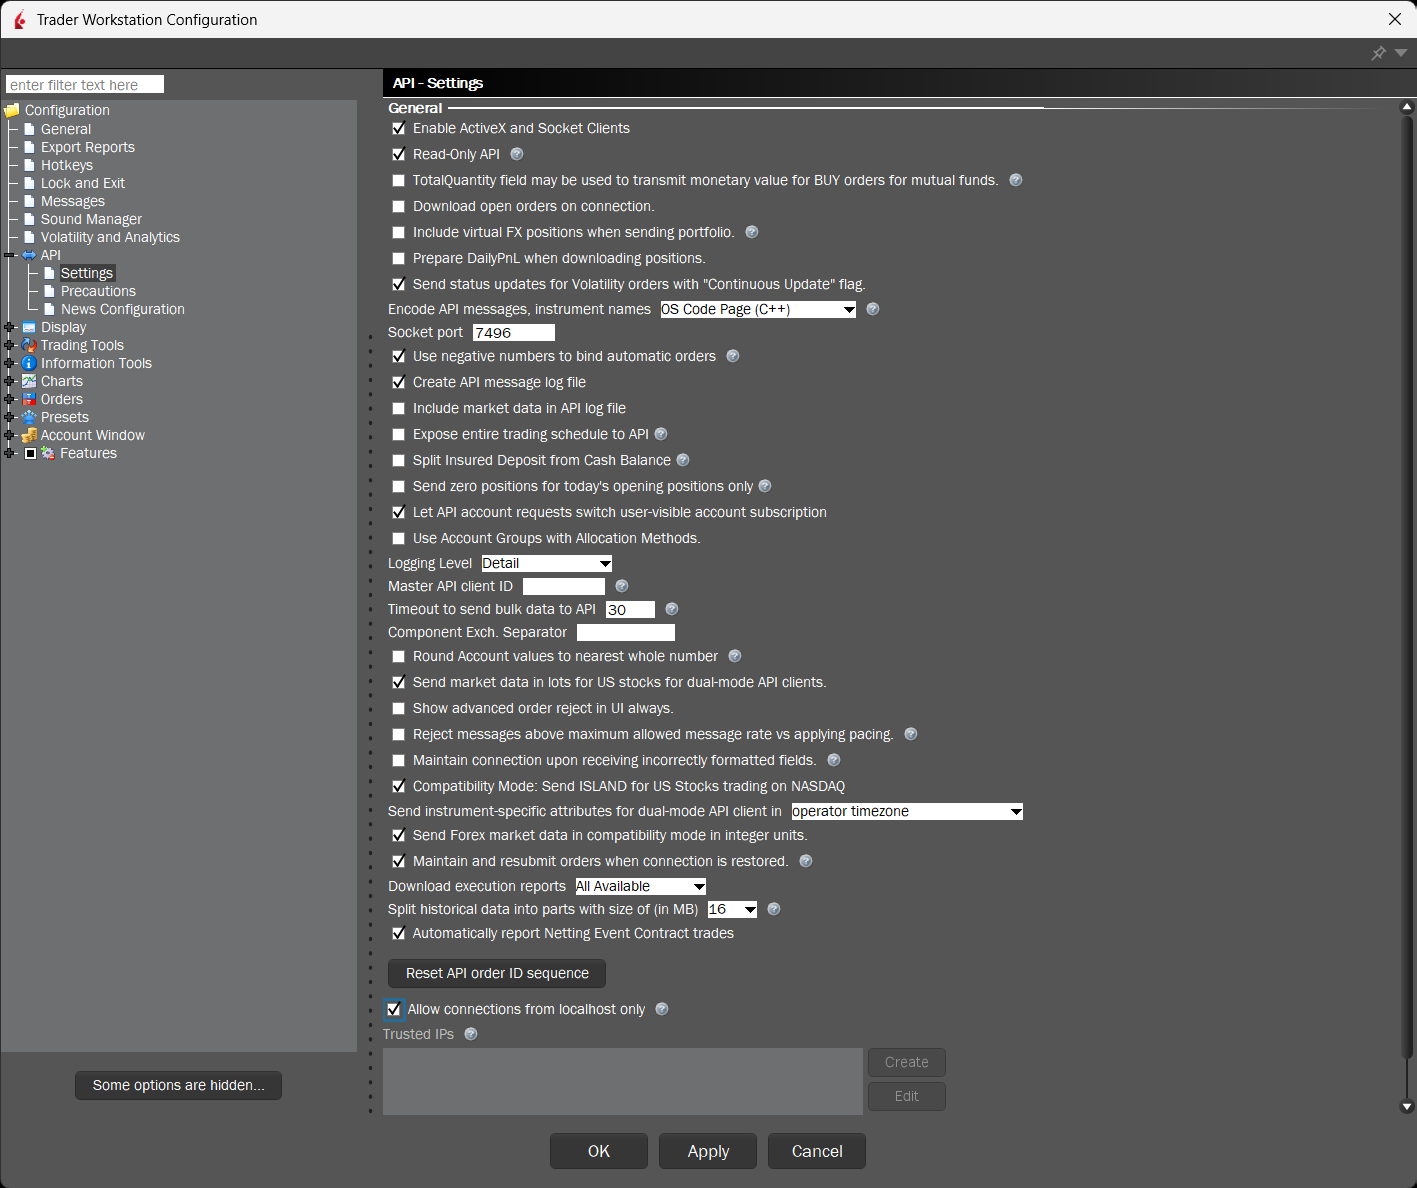Image resolution: width=1417 pixels, height=1188 pixels.
Task: Click the Features gear icon
Action: click(47, 453)
